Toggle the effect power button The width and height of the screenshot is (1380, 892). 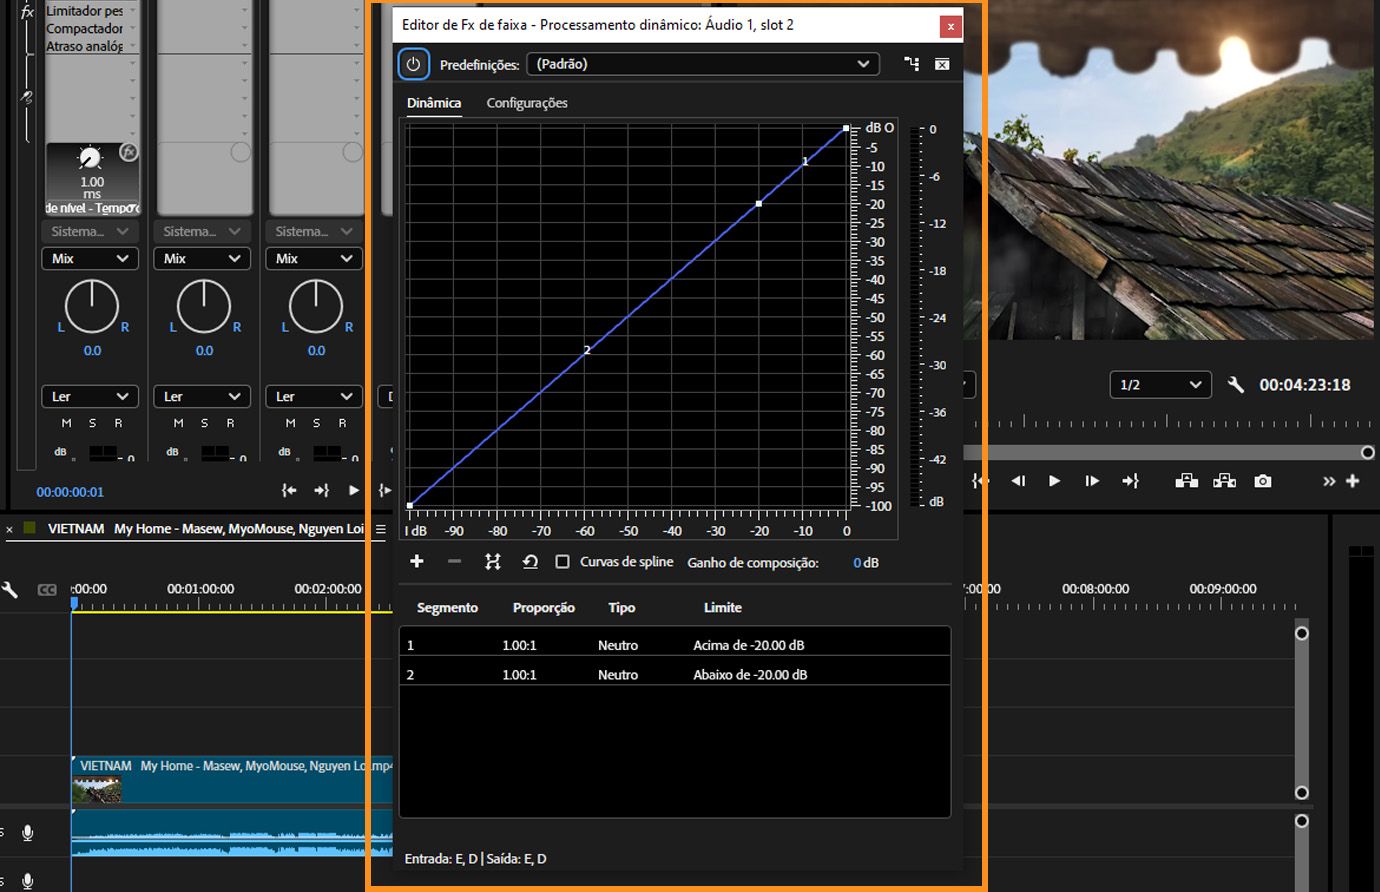(x=413, y=63)
